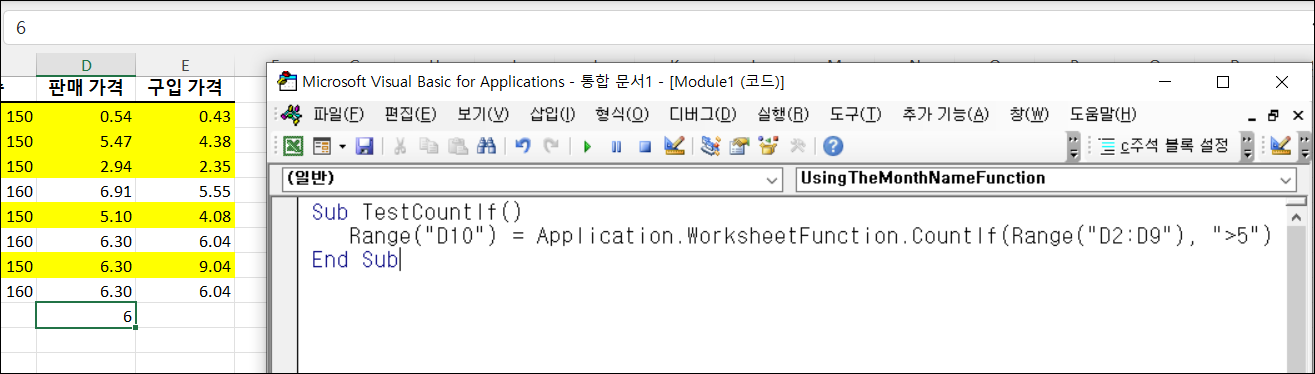1315x374 pixels.
Task: Click the Break pause icon
Action: point(616,146)
